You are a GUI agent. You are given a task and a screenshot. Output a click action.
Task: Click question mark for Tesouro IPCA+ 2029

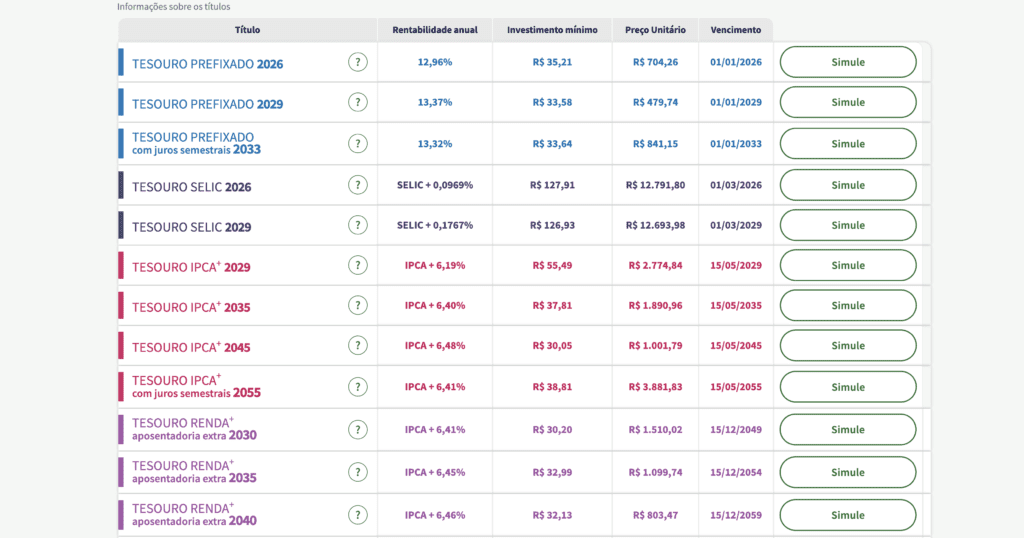point(357,265)
